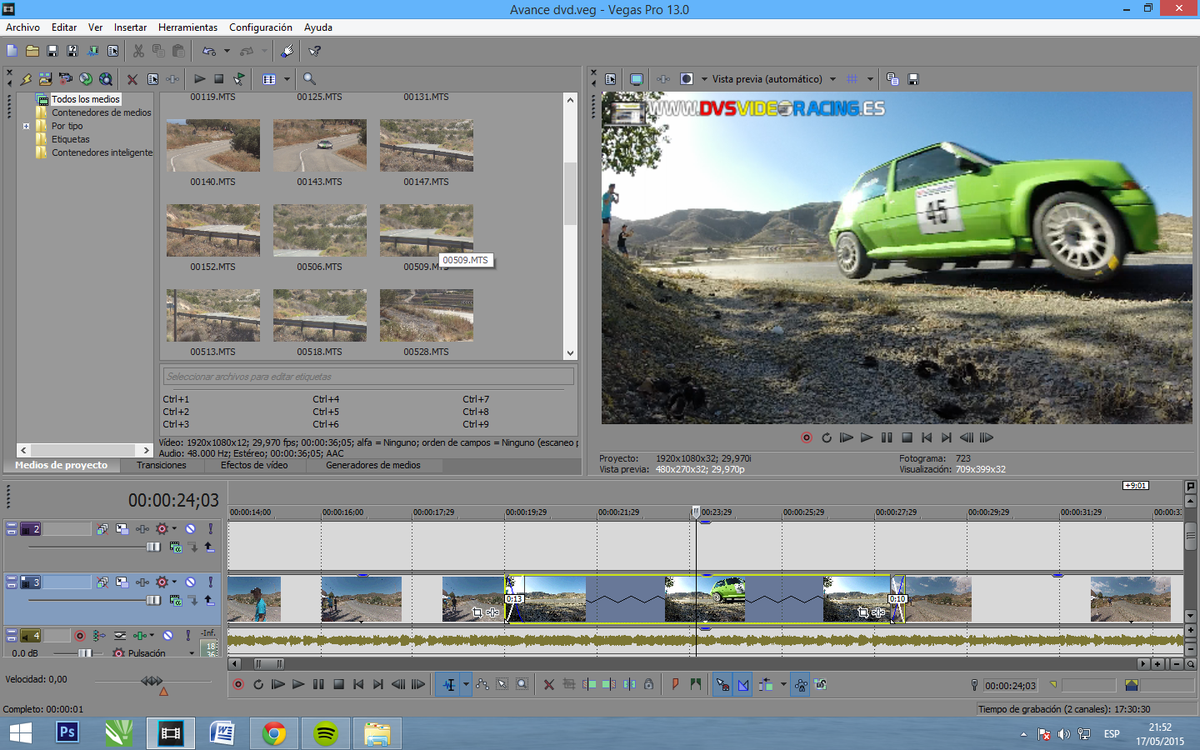Toggle auto preview in Project Media toolbar
The width and height of the screenshot is (1200, 750).
(x=239, y=78)
